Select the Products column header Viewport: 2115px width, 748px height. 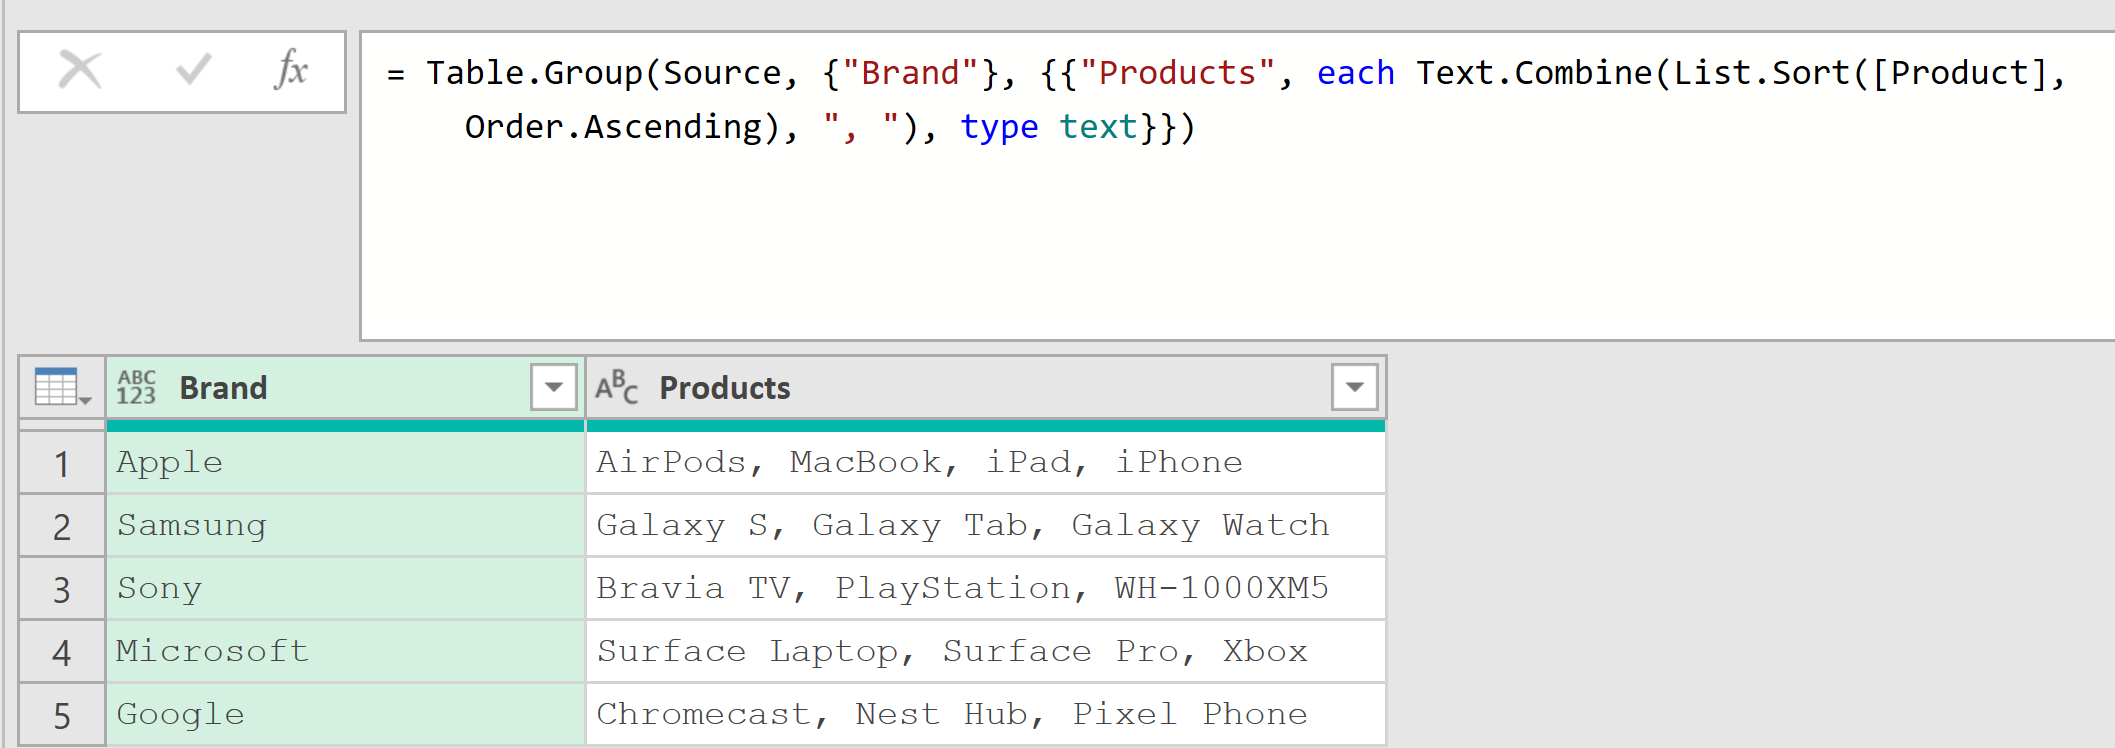click(x=985, y=387)
